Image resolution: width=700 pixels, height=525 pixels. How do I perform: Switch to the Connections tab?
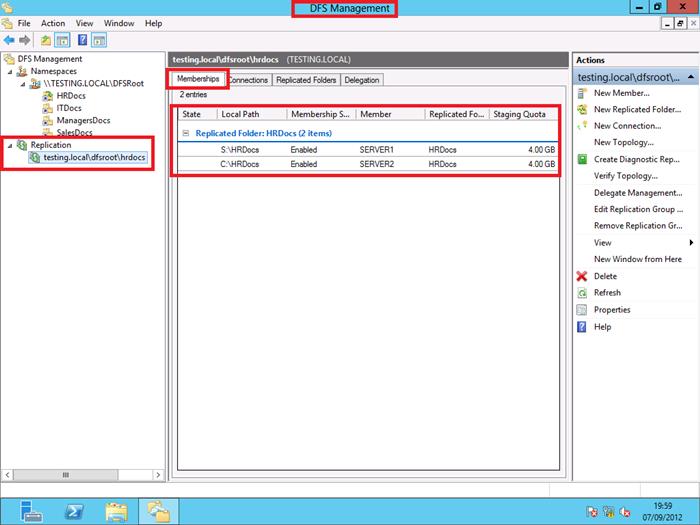(248, 80)
